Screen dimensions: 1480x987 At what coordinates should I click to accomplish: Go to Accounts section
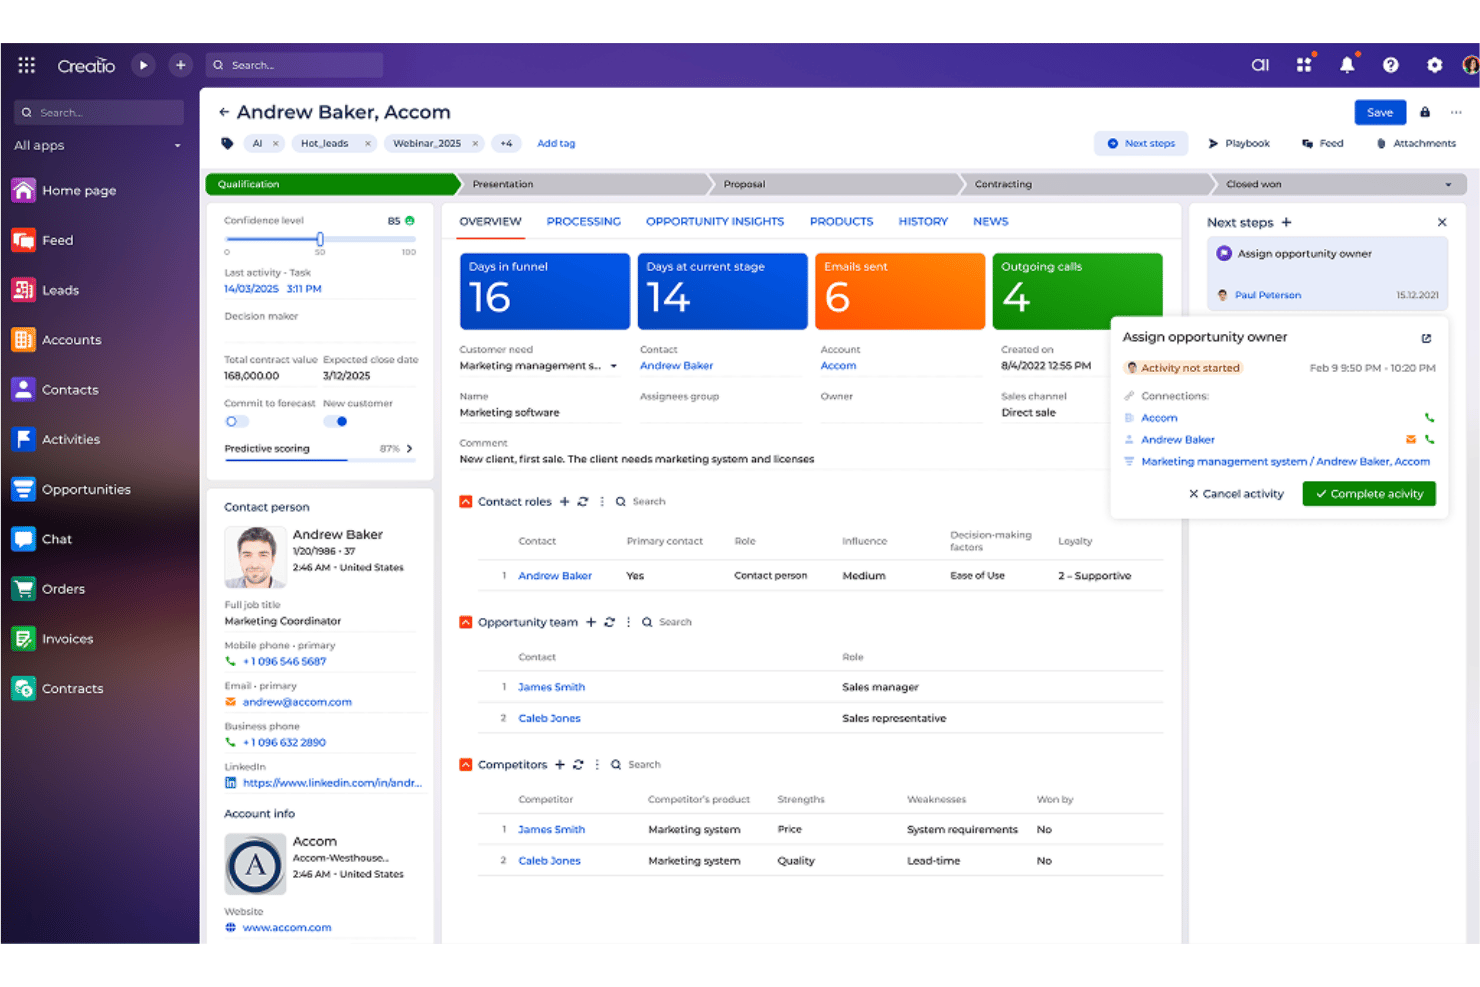tap(57, 340)
